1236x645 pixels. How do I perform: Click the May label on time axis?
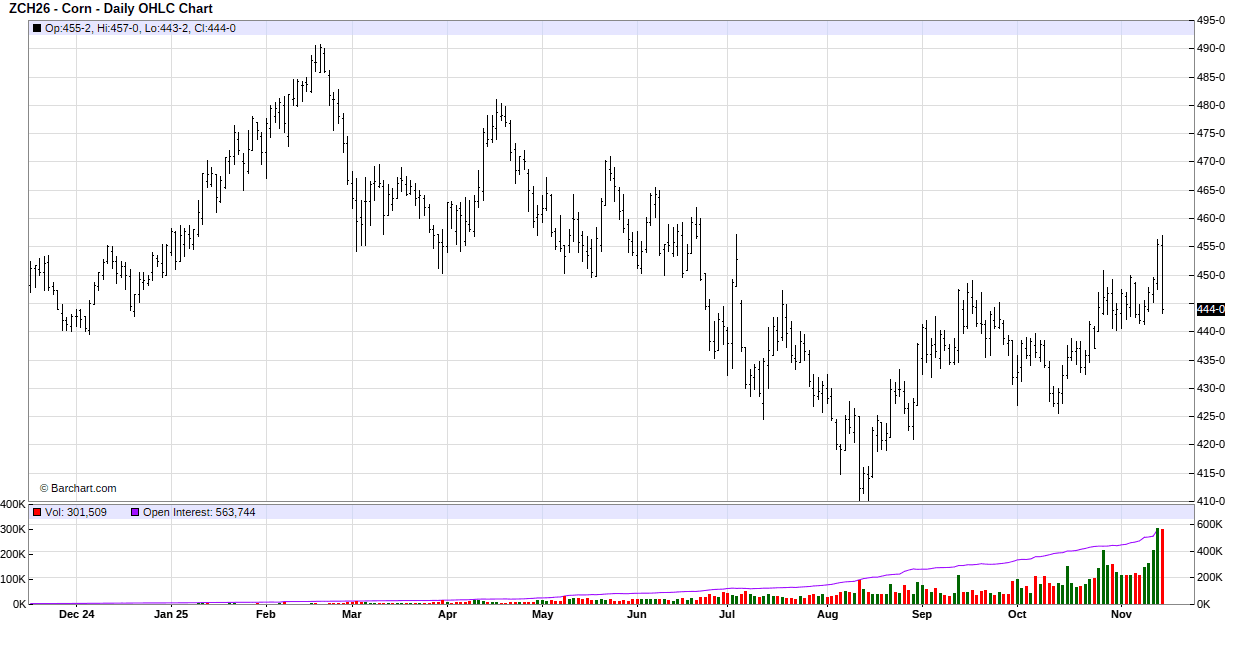pos(542,614)
